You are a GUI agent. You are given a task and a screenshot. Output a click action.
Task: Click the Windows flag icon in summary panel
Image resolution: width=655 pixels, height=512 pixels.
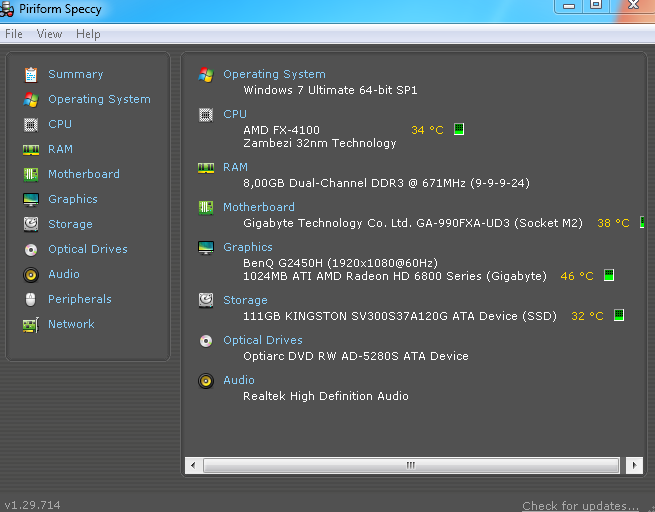(x=206, y=75)
